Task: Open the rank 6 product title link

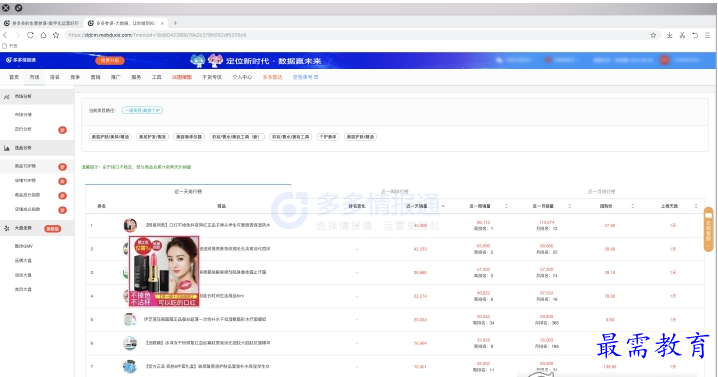Action: pos(207,343)
